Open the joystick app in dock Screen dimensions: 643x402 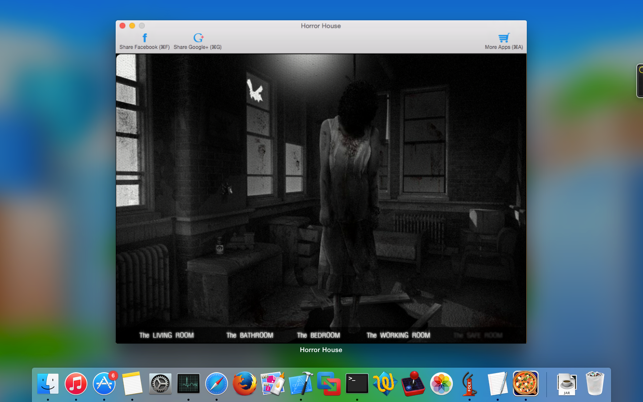click(413, 384)
